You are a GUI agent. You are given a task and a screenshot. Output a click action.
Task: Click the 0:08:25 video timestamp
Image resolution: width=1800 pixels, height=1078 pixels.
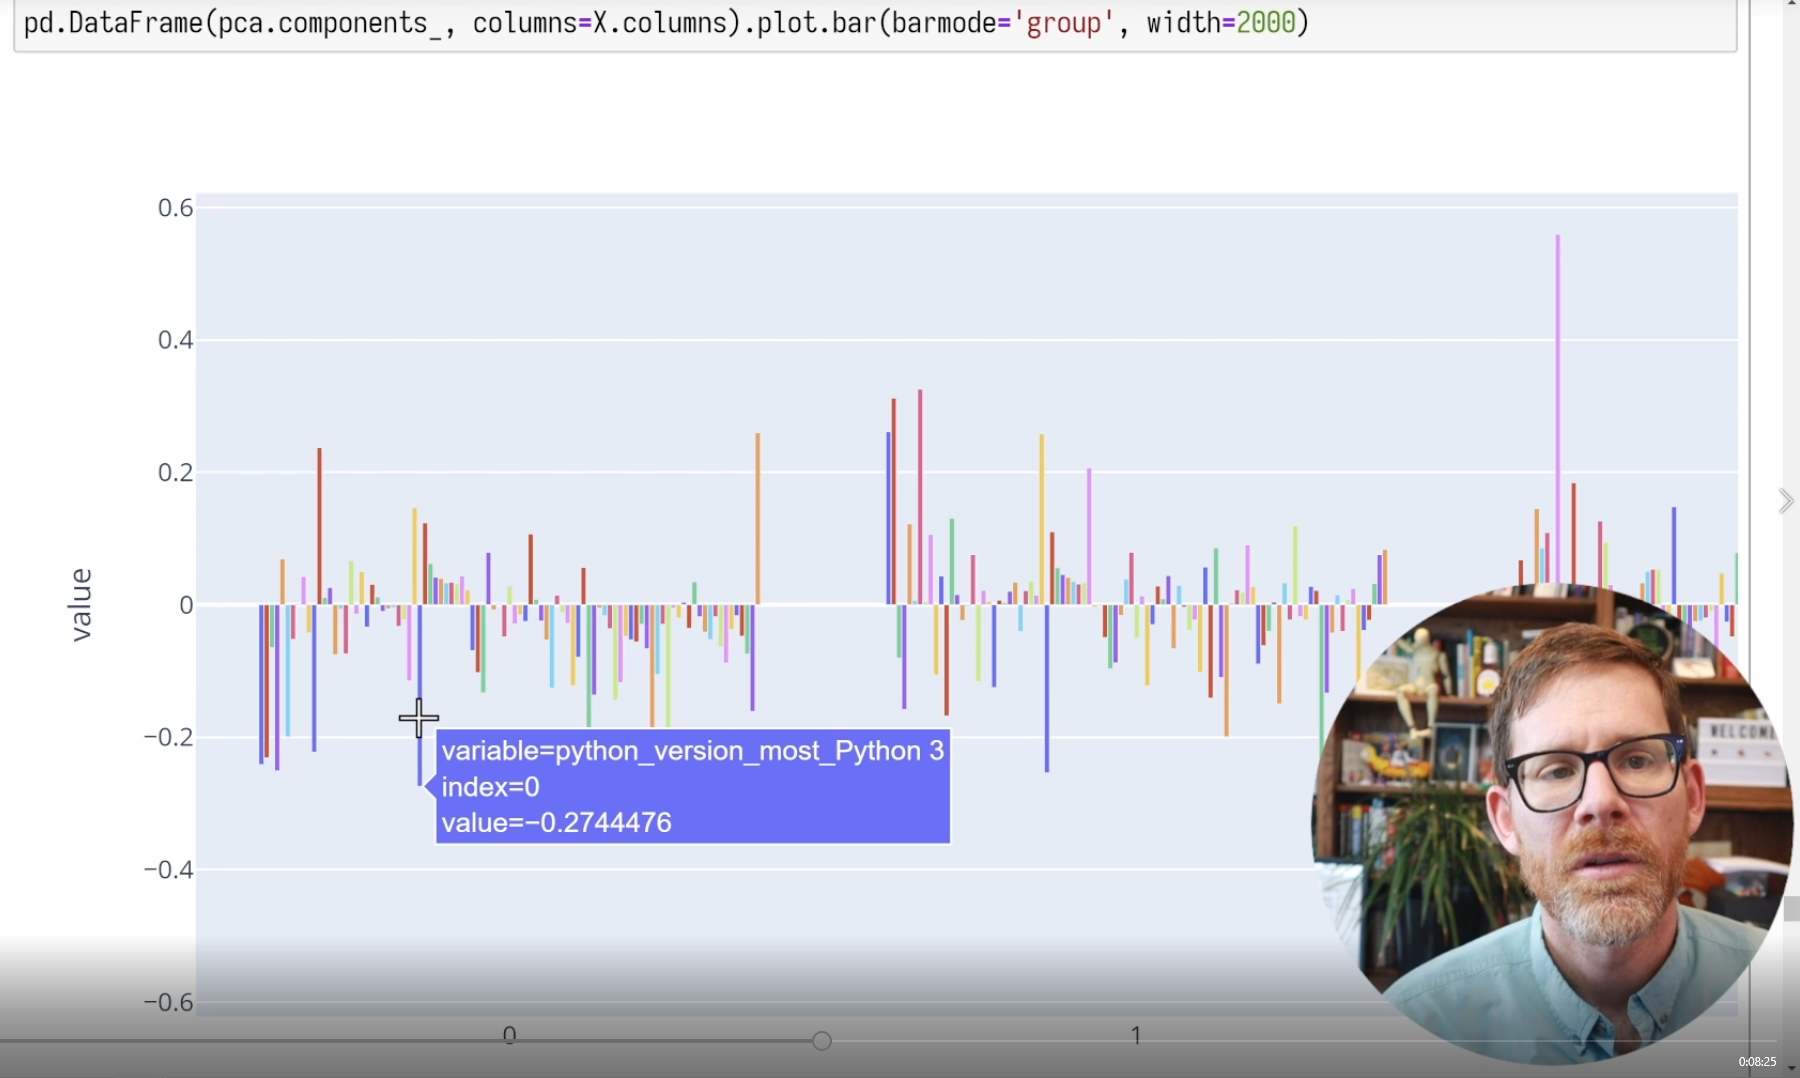coord(1757,1062)
